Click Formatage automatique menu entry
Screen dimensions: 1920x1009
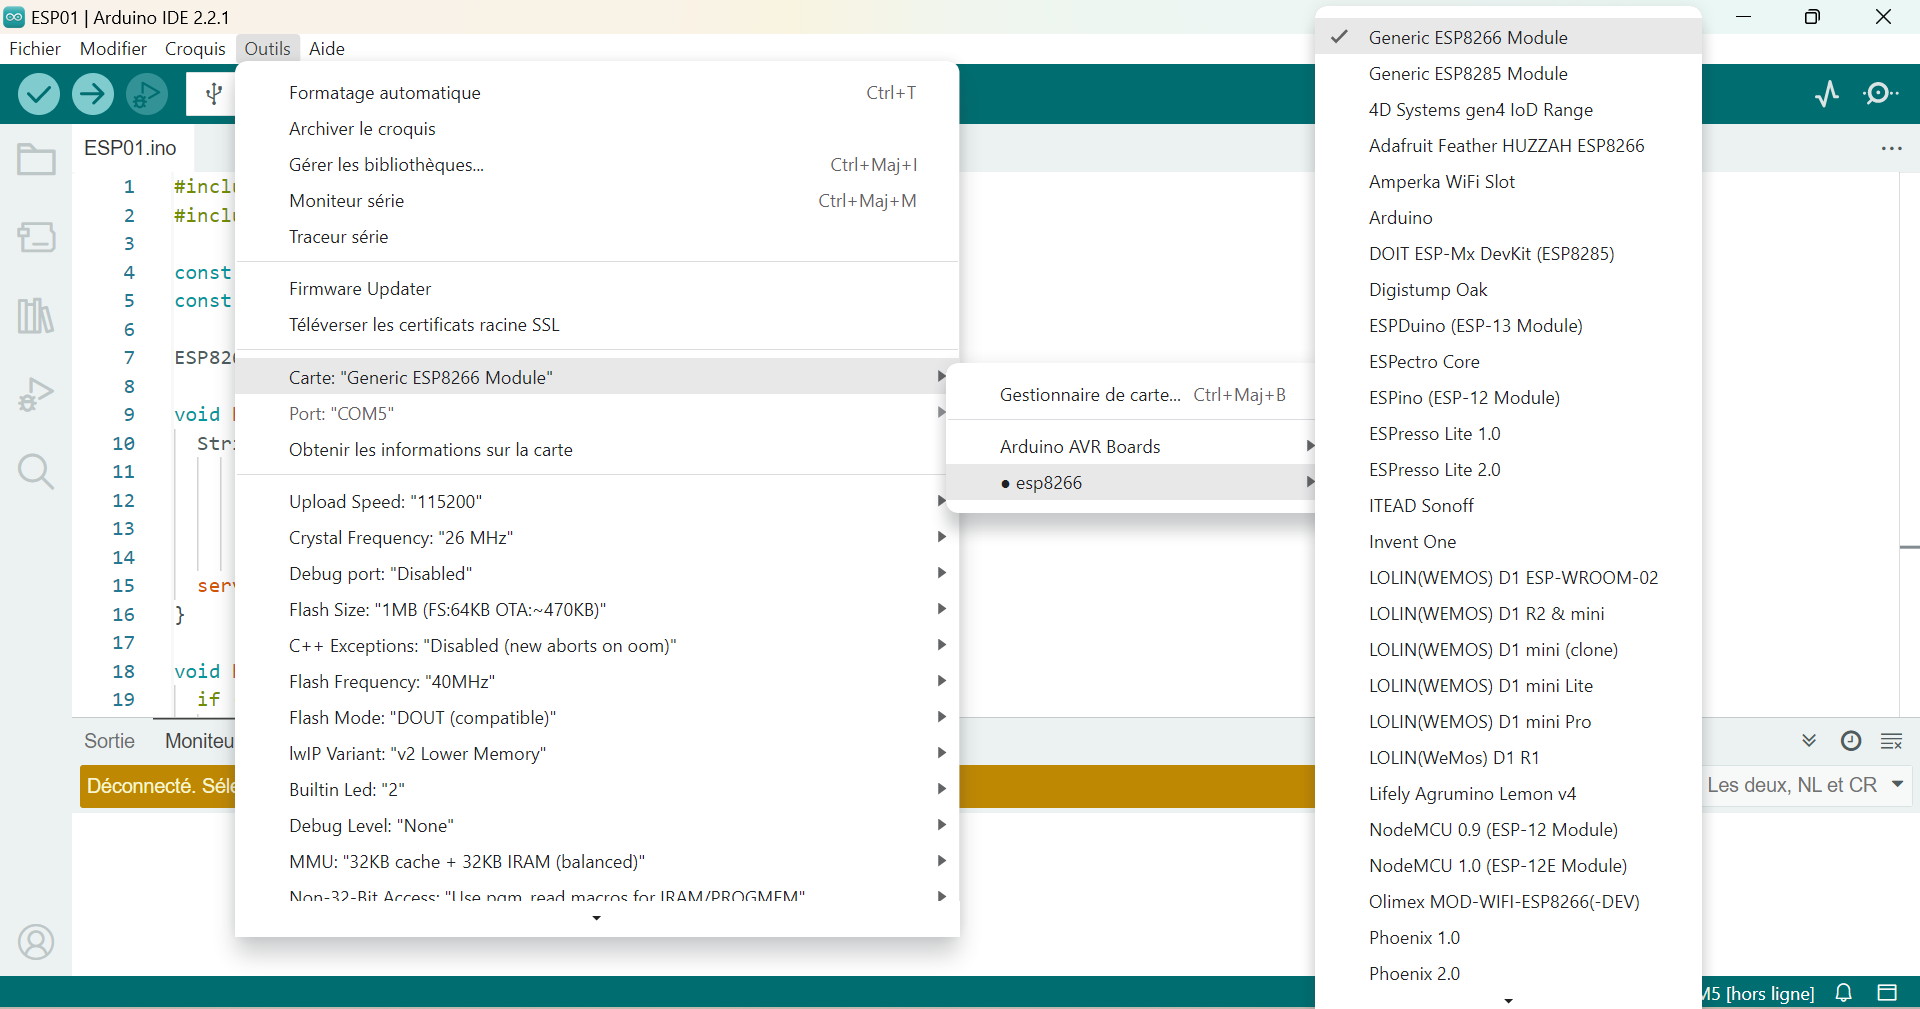(x=597, y=93)
